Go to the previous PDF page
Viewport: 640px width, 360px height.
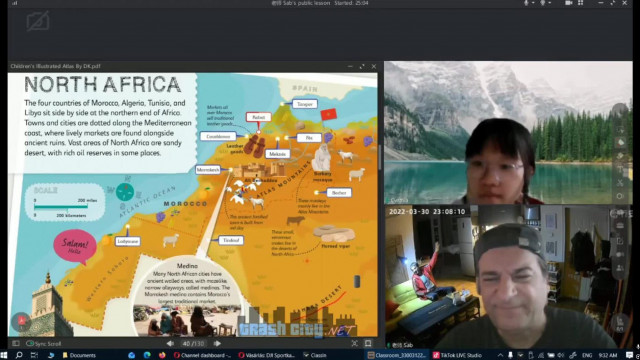click(170, 344)
